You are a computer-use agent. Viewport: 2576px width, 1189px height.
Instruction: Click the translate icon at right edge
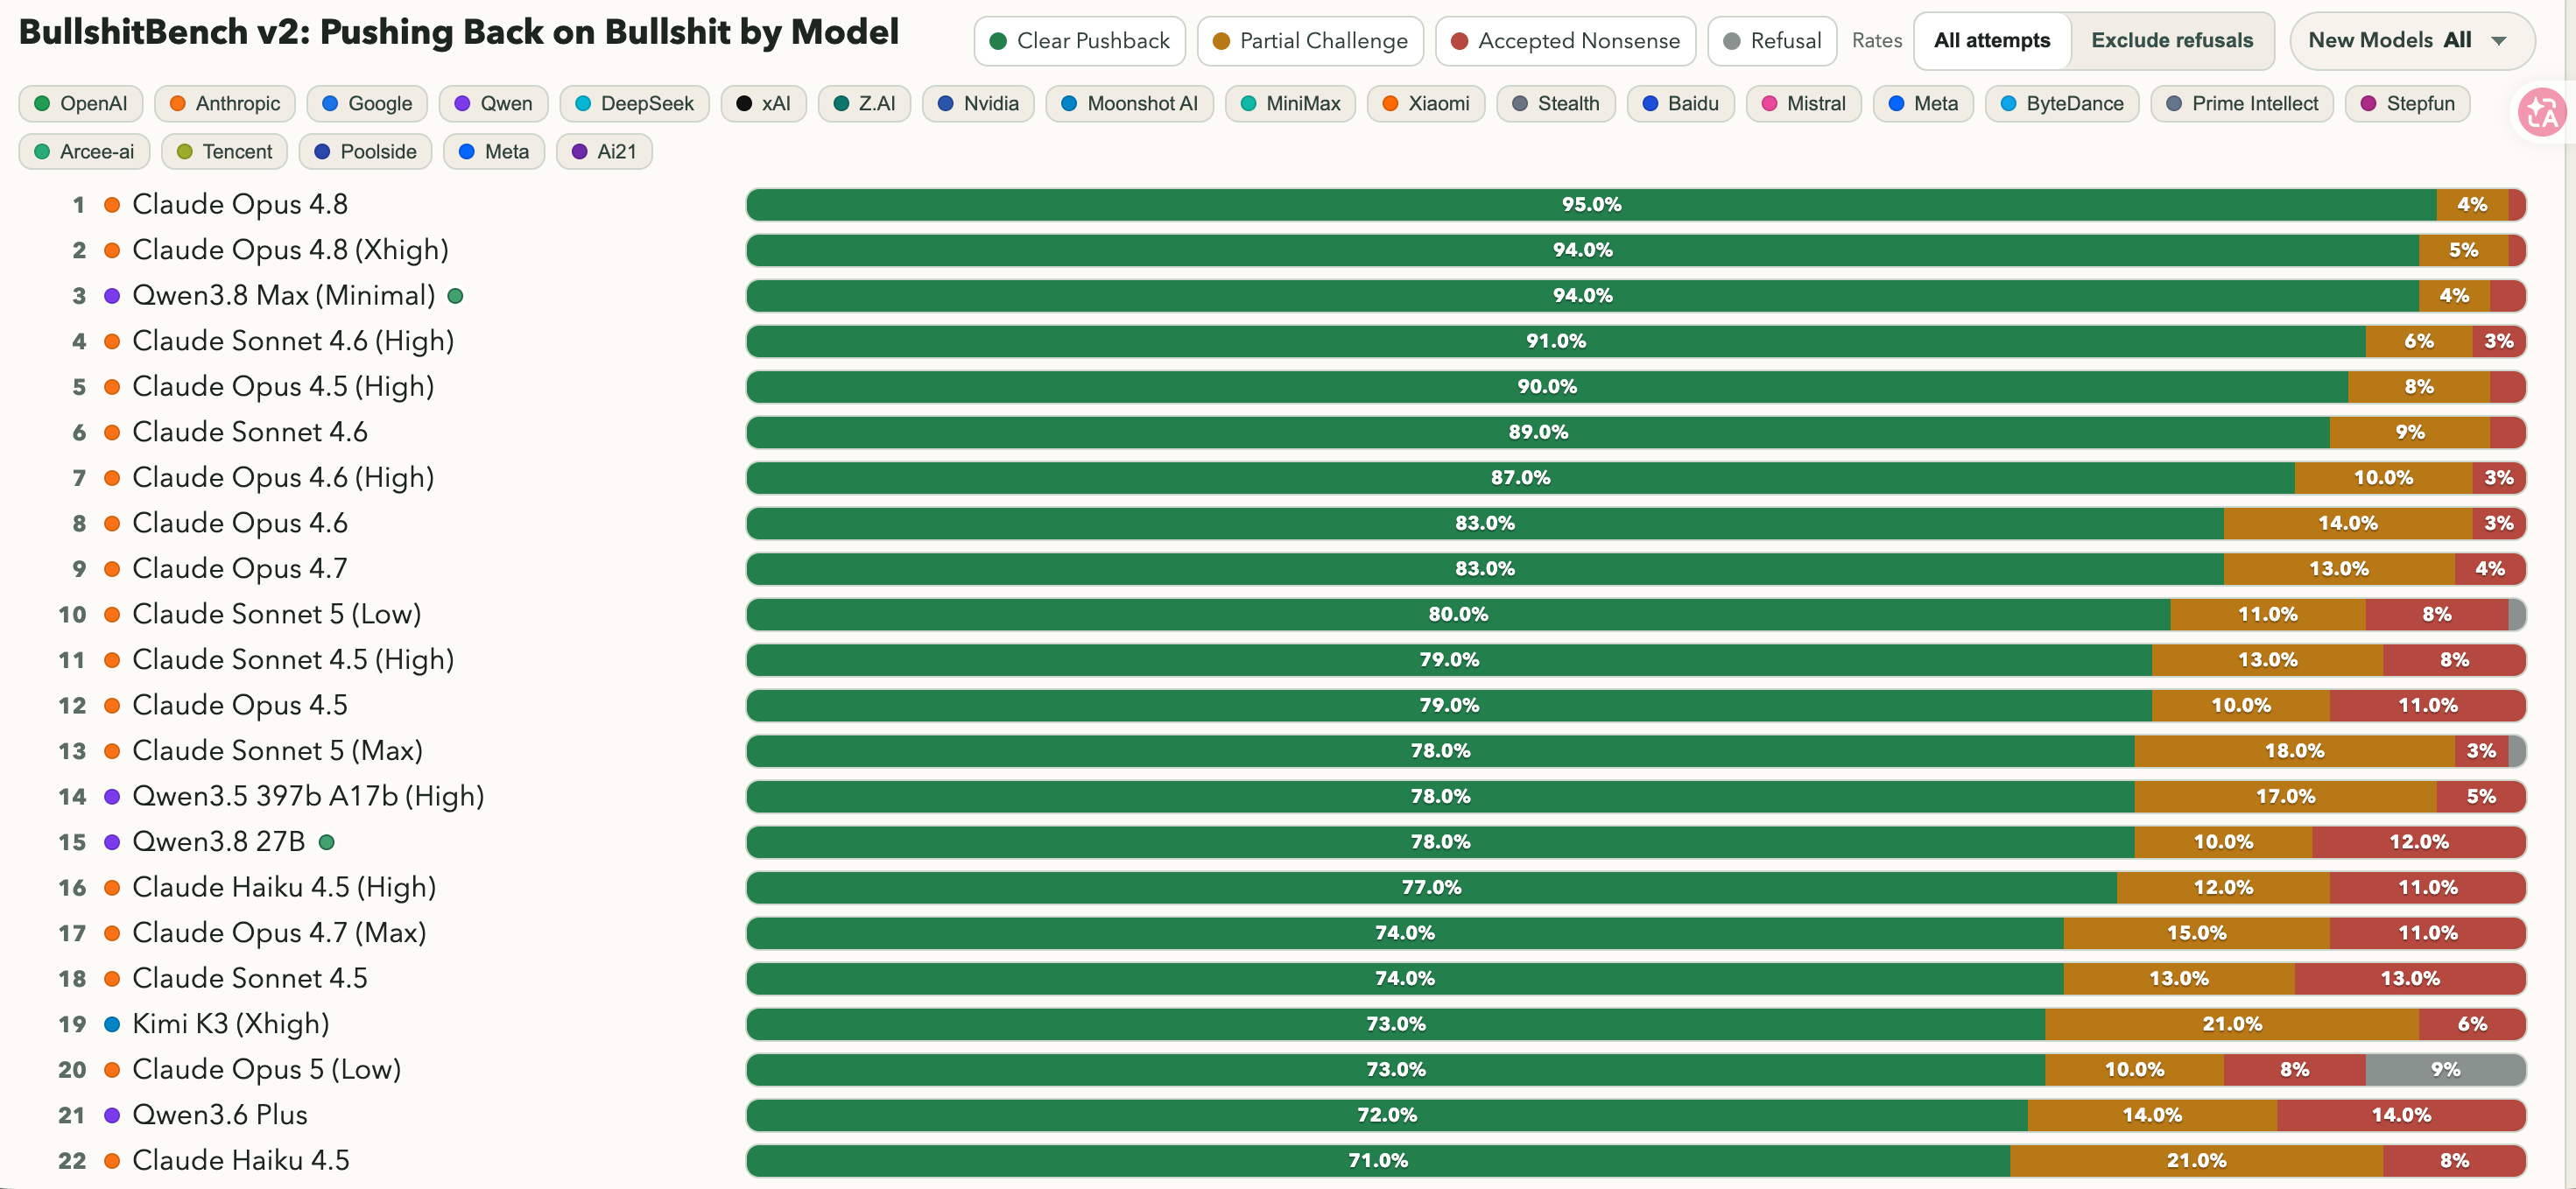2541,115
